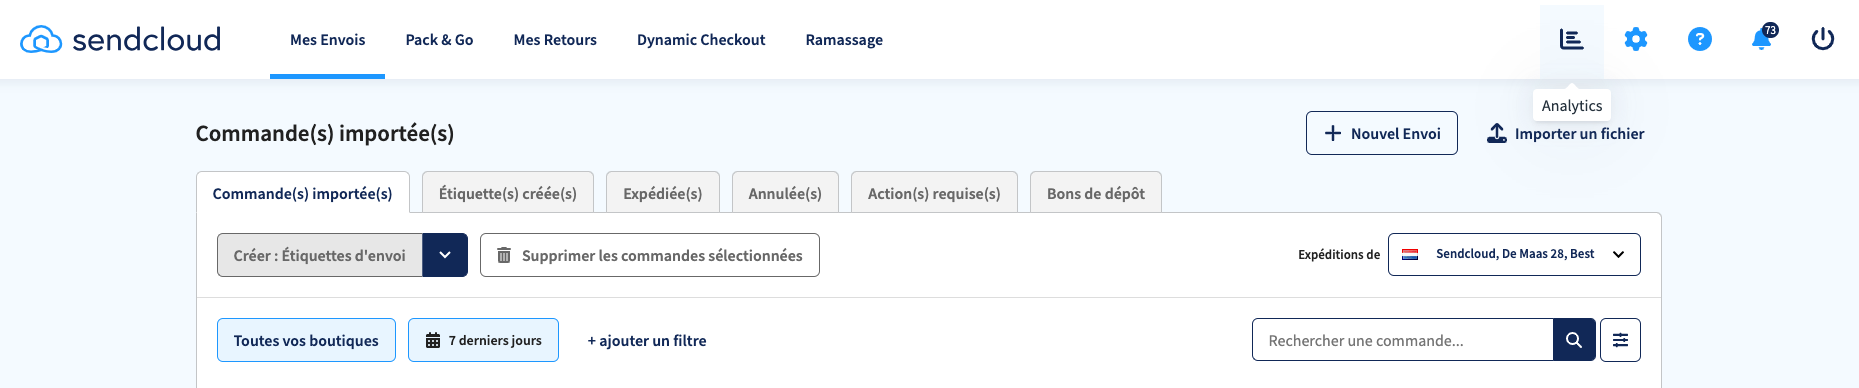Focus the Rechercher une commande field

point(1402,340)
